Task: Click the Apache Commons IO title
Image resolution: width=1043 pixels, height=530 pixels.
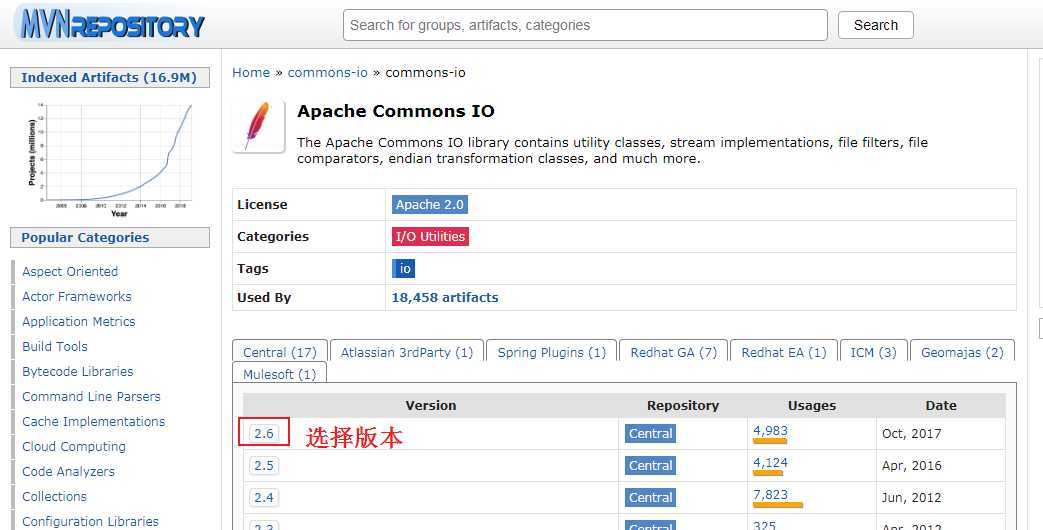Action: point(396,111)
